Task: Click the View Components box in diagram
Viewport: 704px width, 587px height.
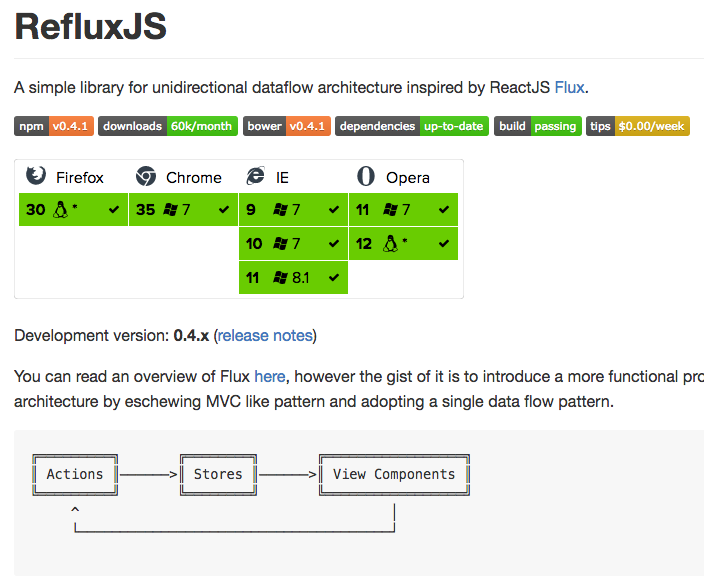Action: coord(394,475)
